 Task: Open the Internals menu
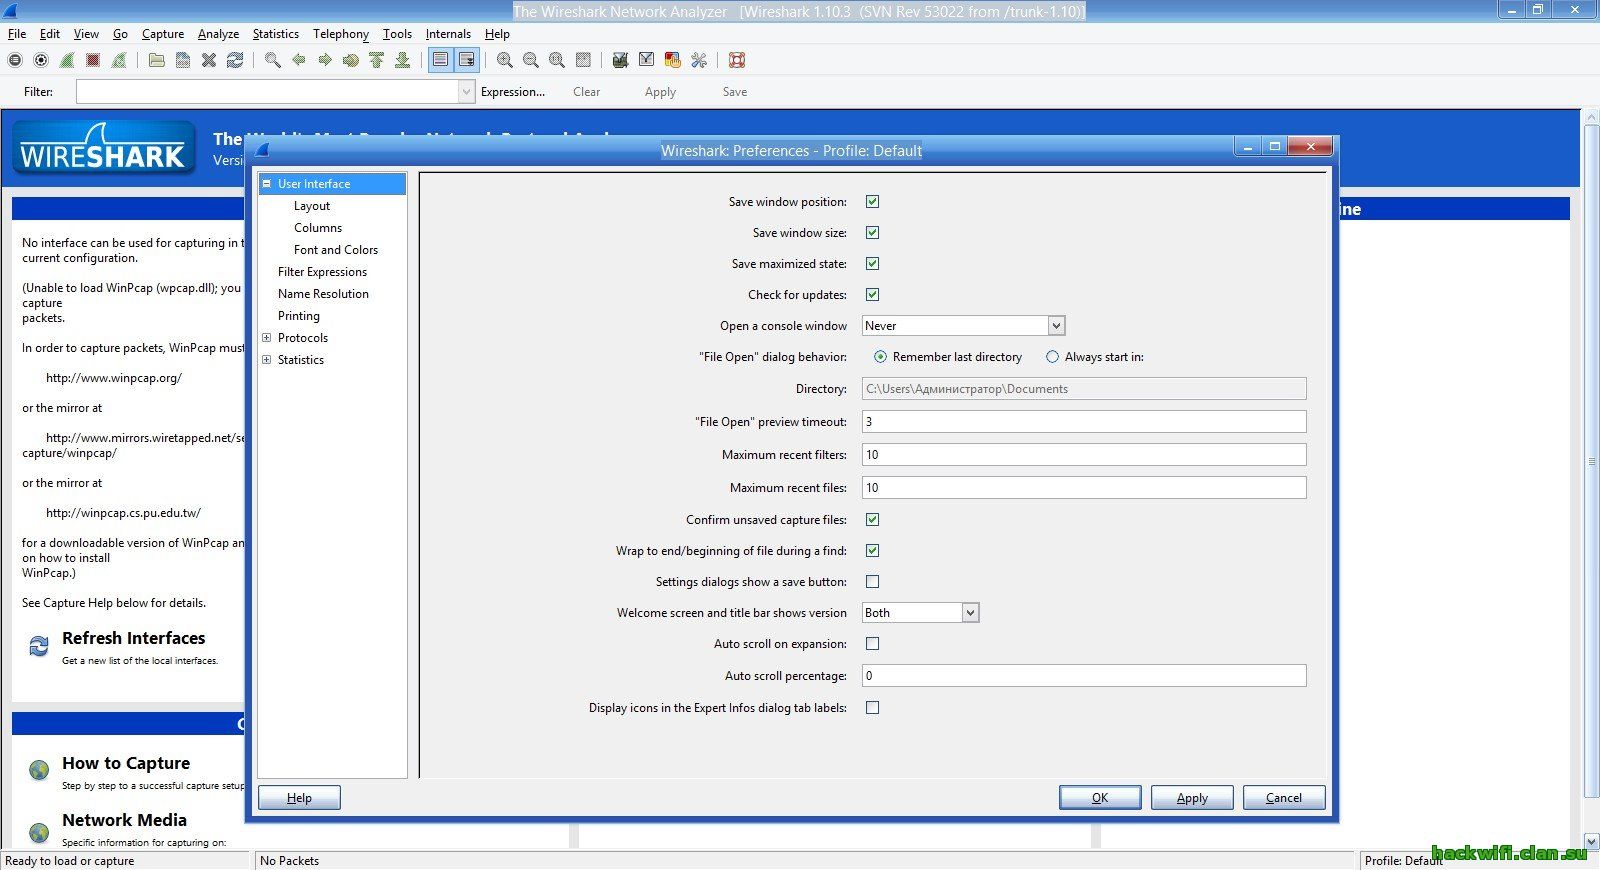[448, 34]
